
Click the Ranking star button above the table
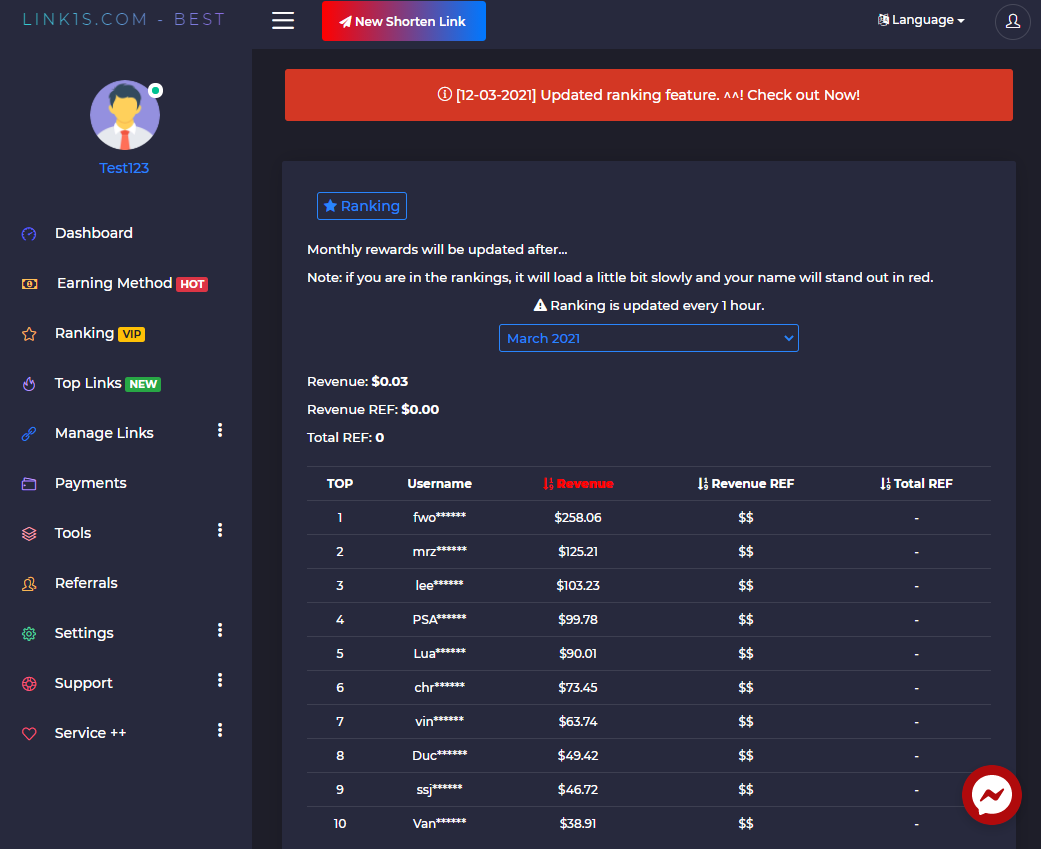(x=362, y=206)
